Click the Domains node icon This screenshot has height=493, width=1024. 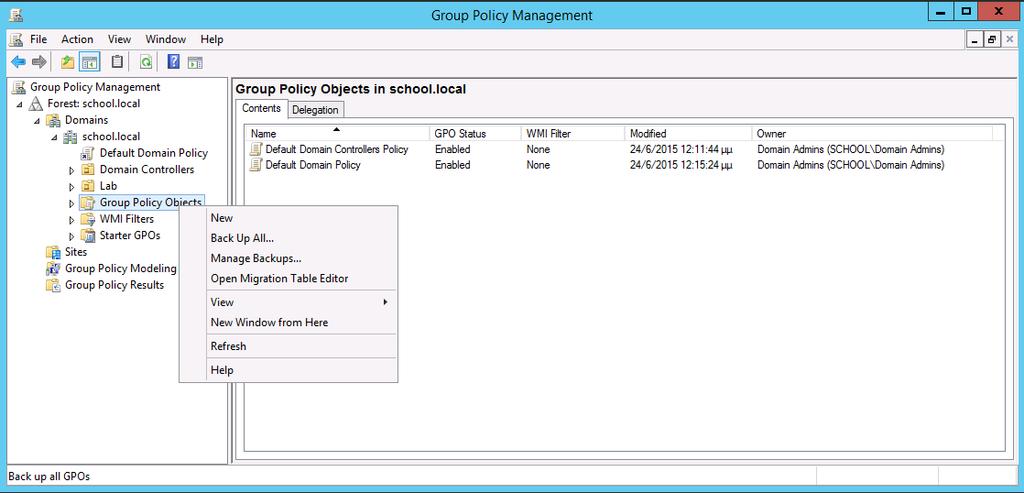pos(54,120)
